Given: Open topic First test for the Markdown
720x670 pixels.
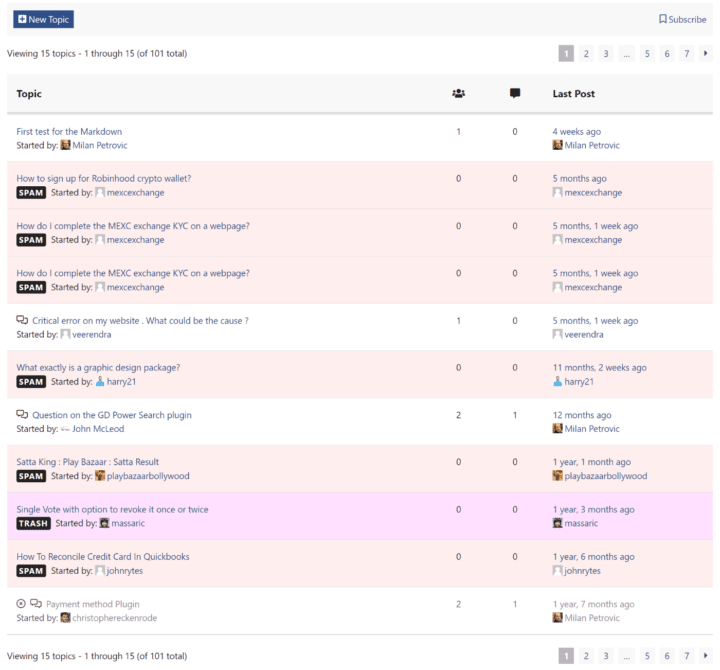Looking at the screenshot, I should click(69, 131).
